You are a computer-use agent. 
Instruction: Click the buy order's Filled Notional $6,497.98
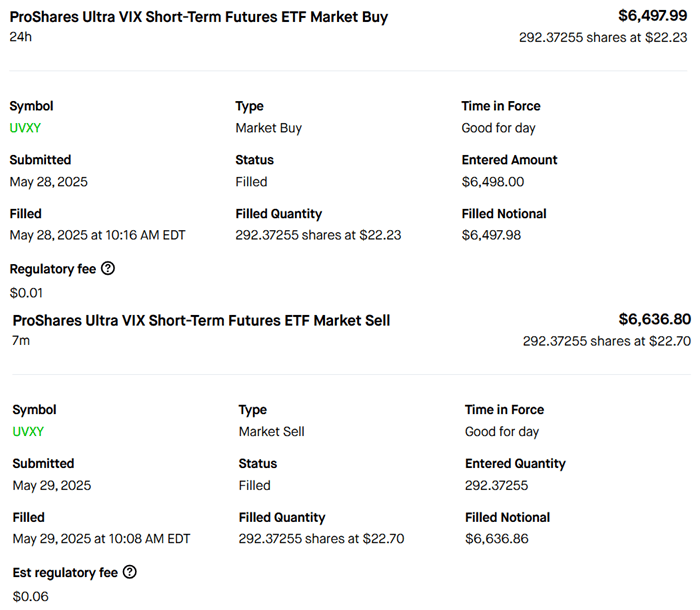[x=492, y=236]
